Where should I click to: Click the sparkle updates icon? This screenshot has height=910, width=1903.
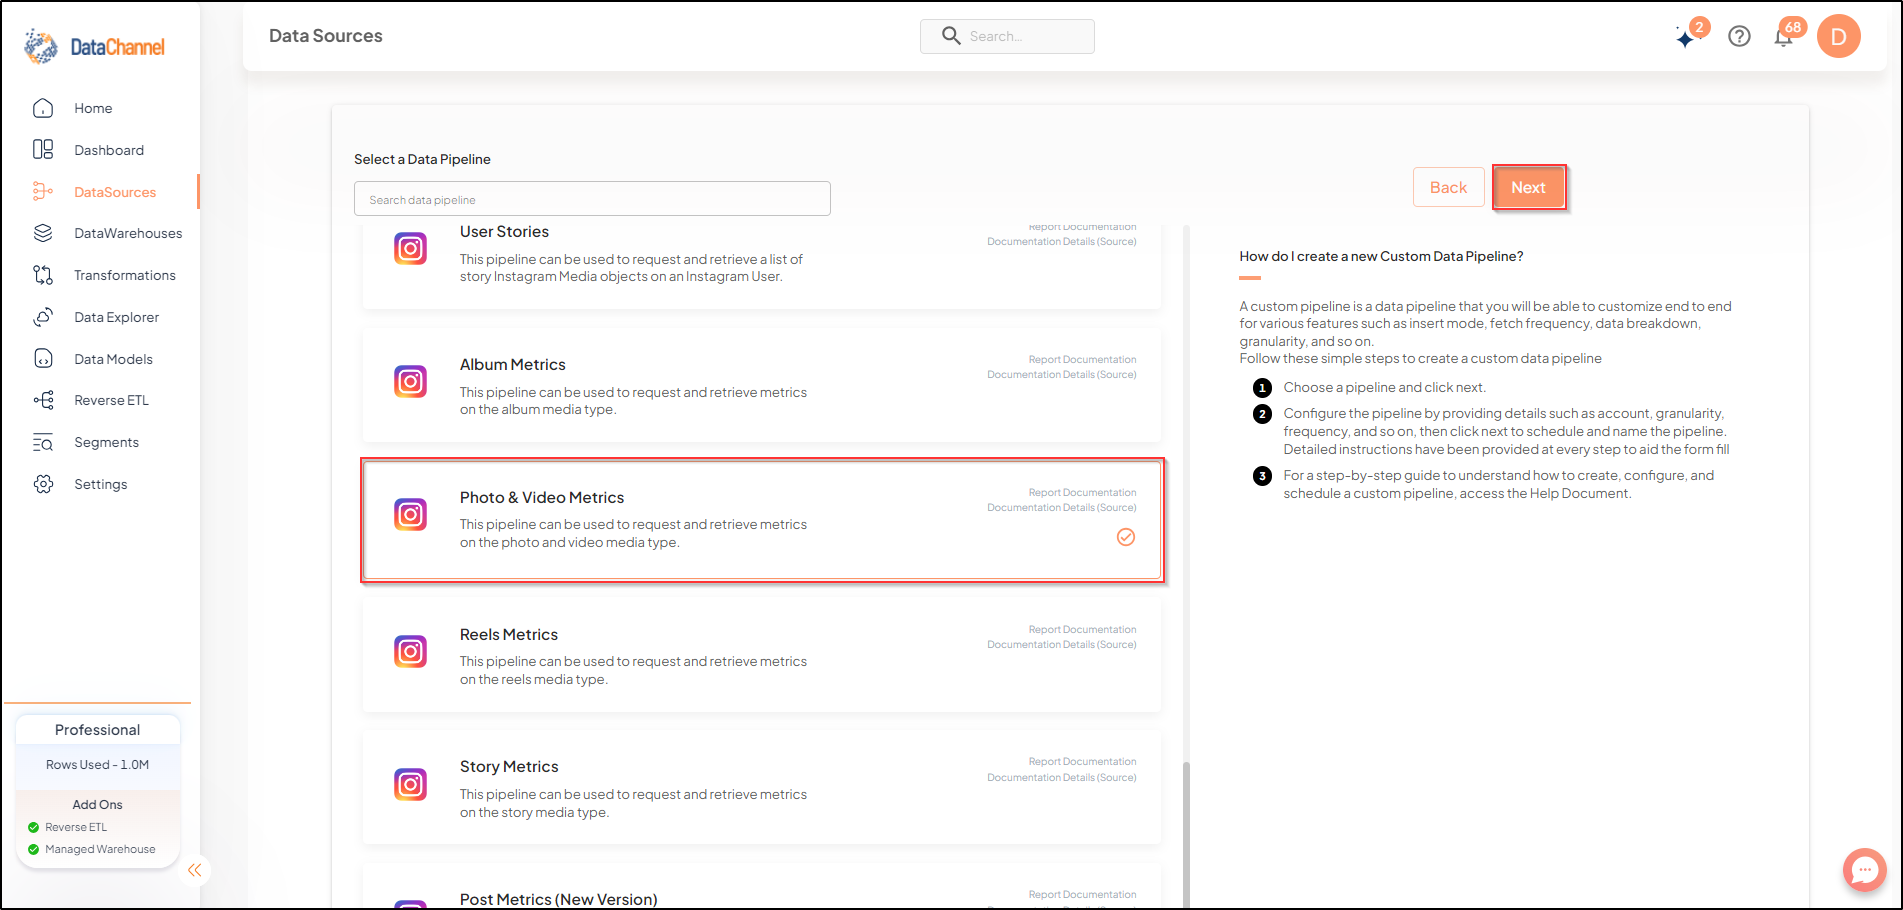point(1687,38)
